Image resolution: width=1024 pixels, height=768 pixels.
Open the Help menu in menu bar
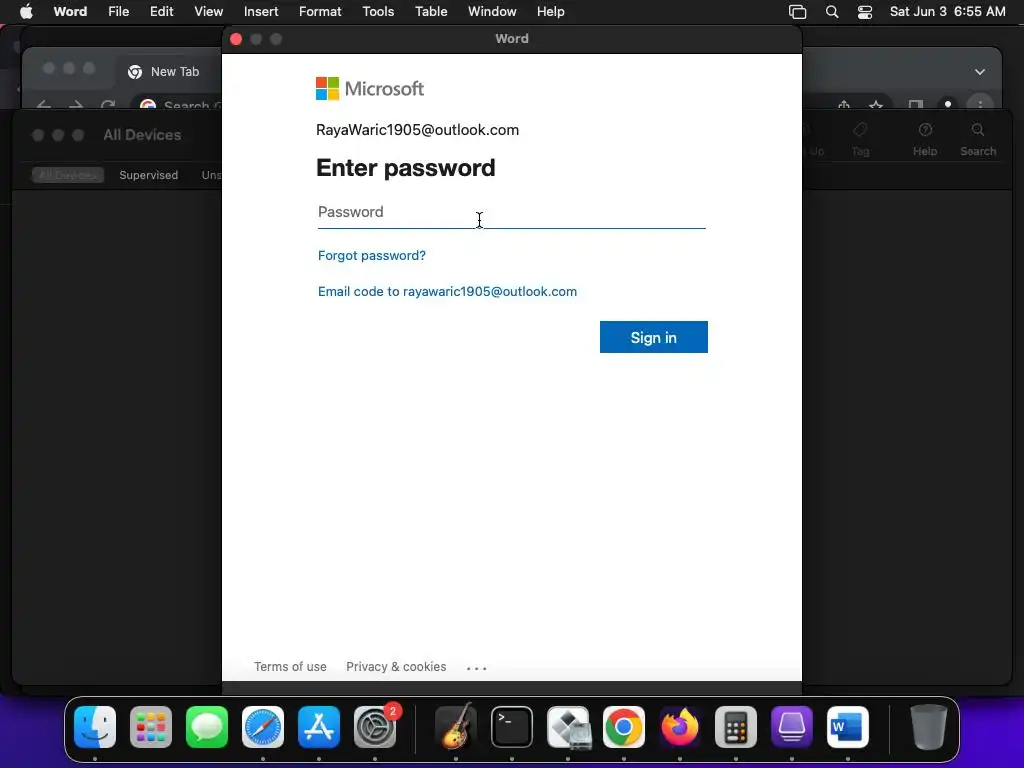point(551,12)
